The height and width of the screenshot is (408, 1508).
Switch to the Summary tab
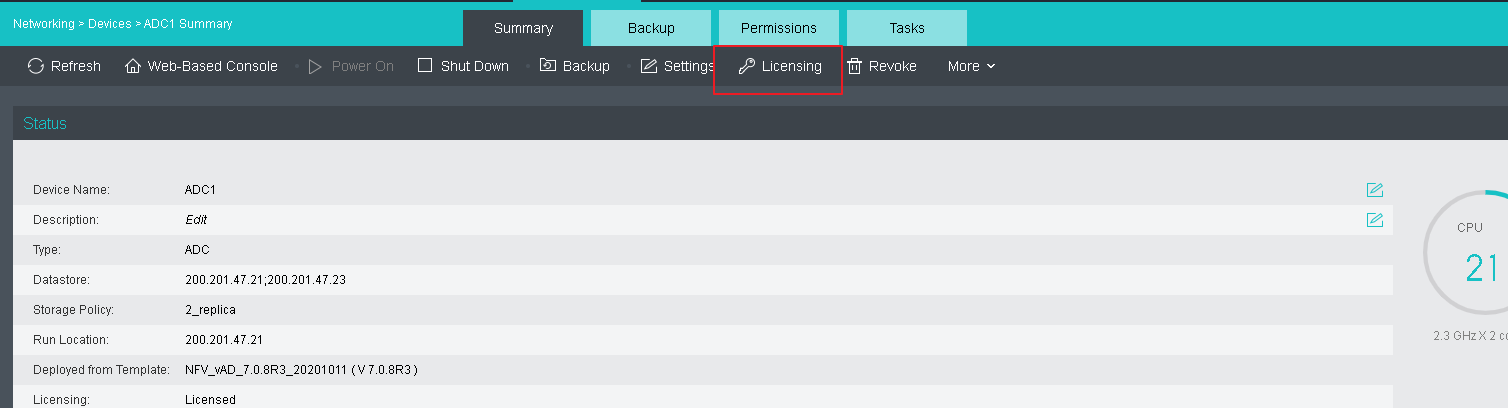[x=523, y=28]
